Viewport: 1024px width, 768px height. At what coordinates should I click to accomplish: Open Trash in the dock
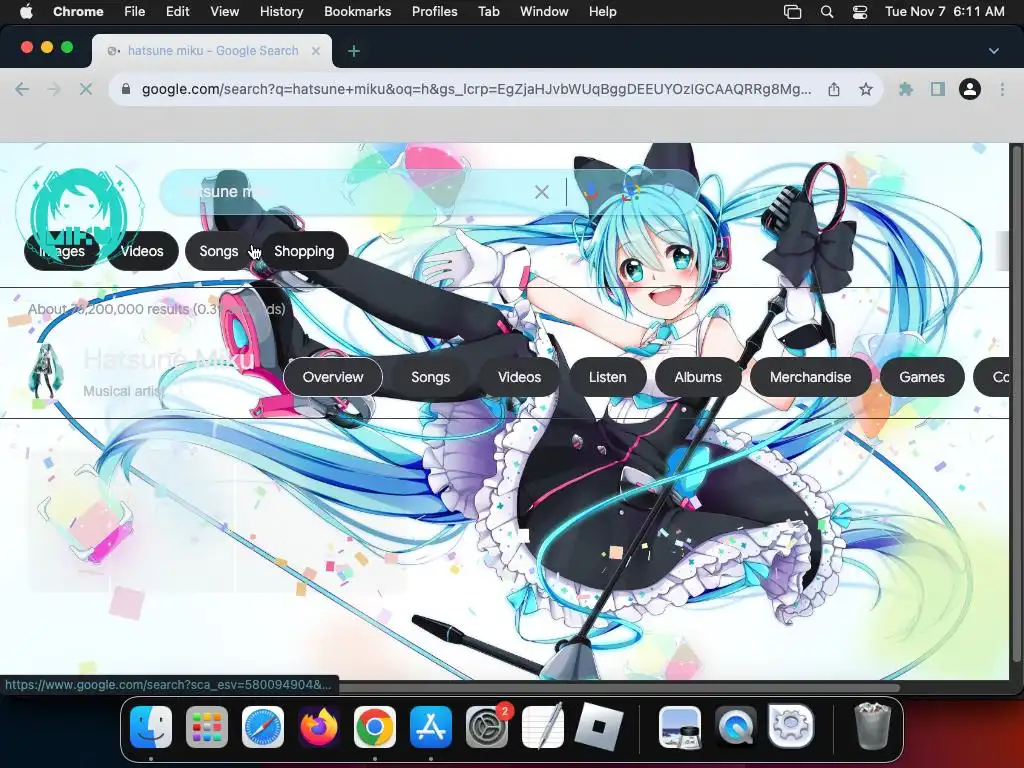pos(872,726)
